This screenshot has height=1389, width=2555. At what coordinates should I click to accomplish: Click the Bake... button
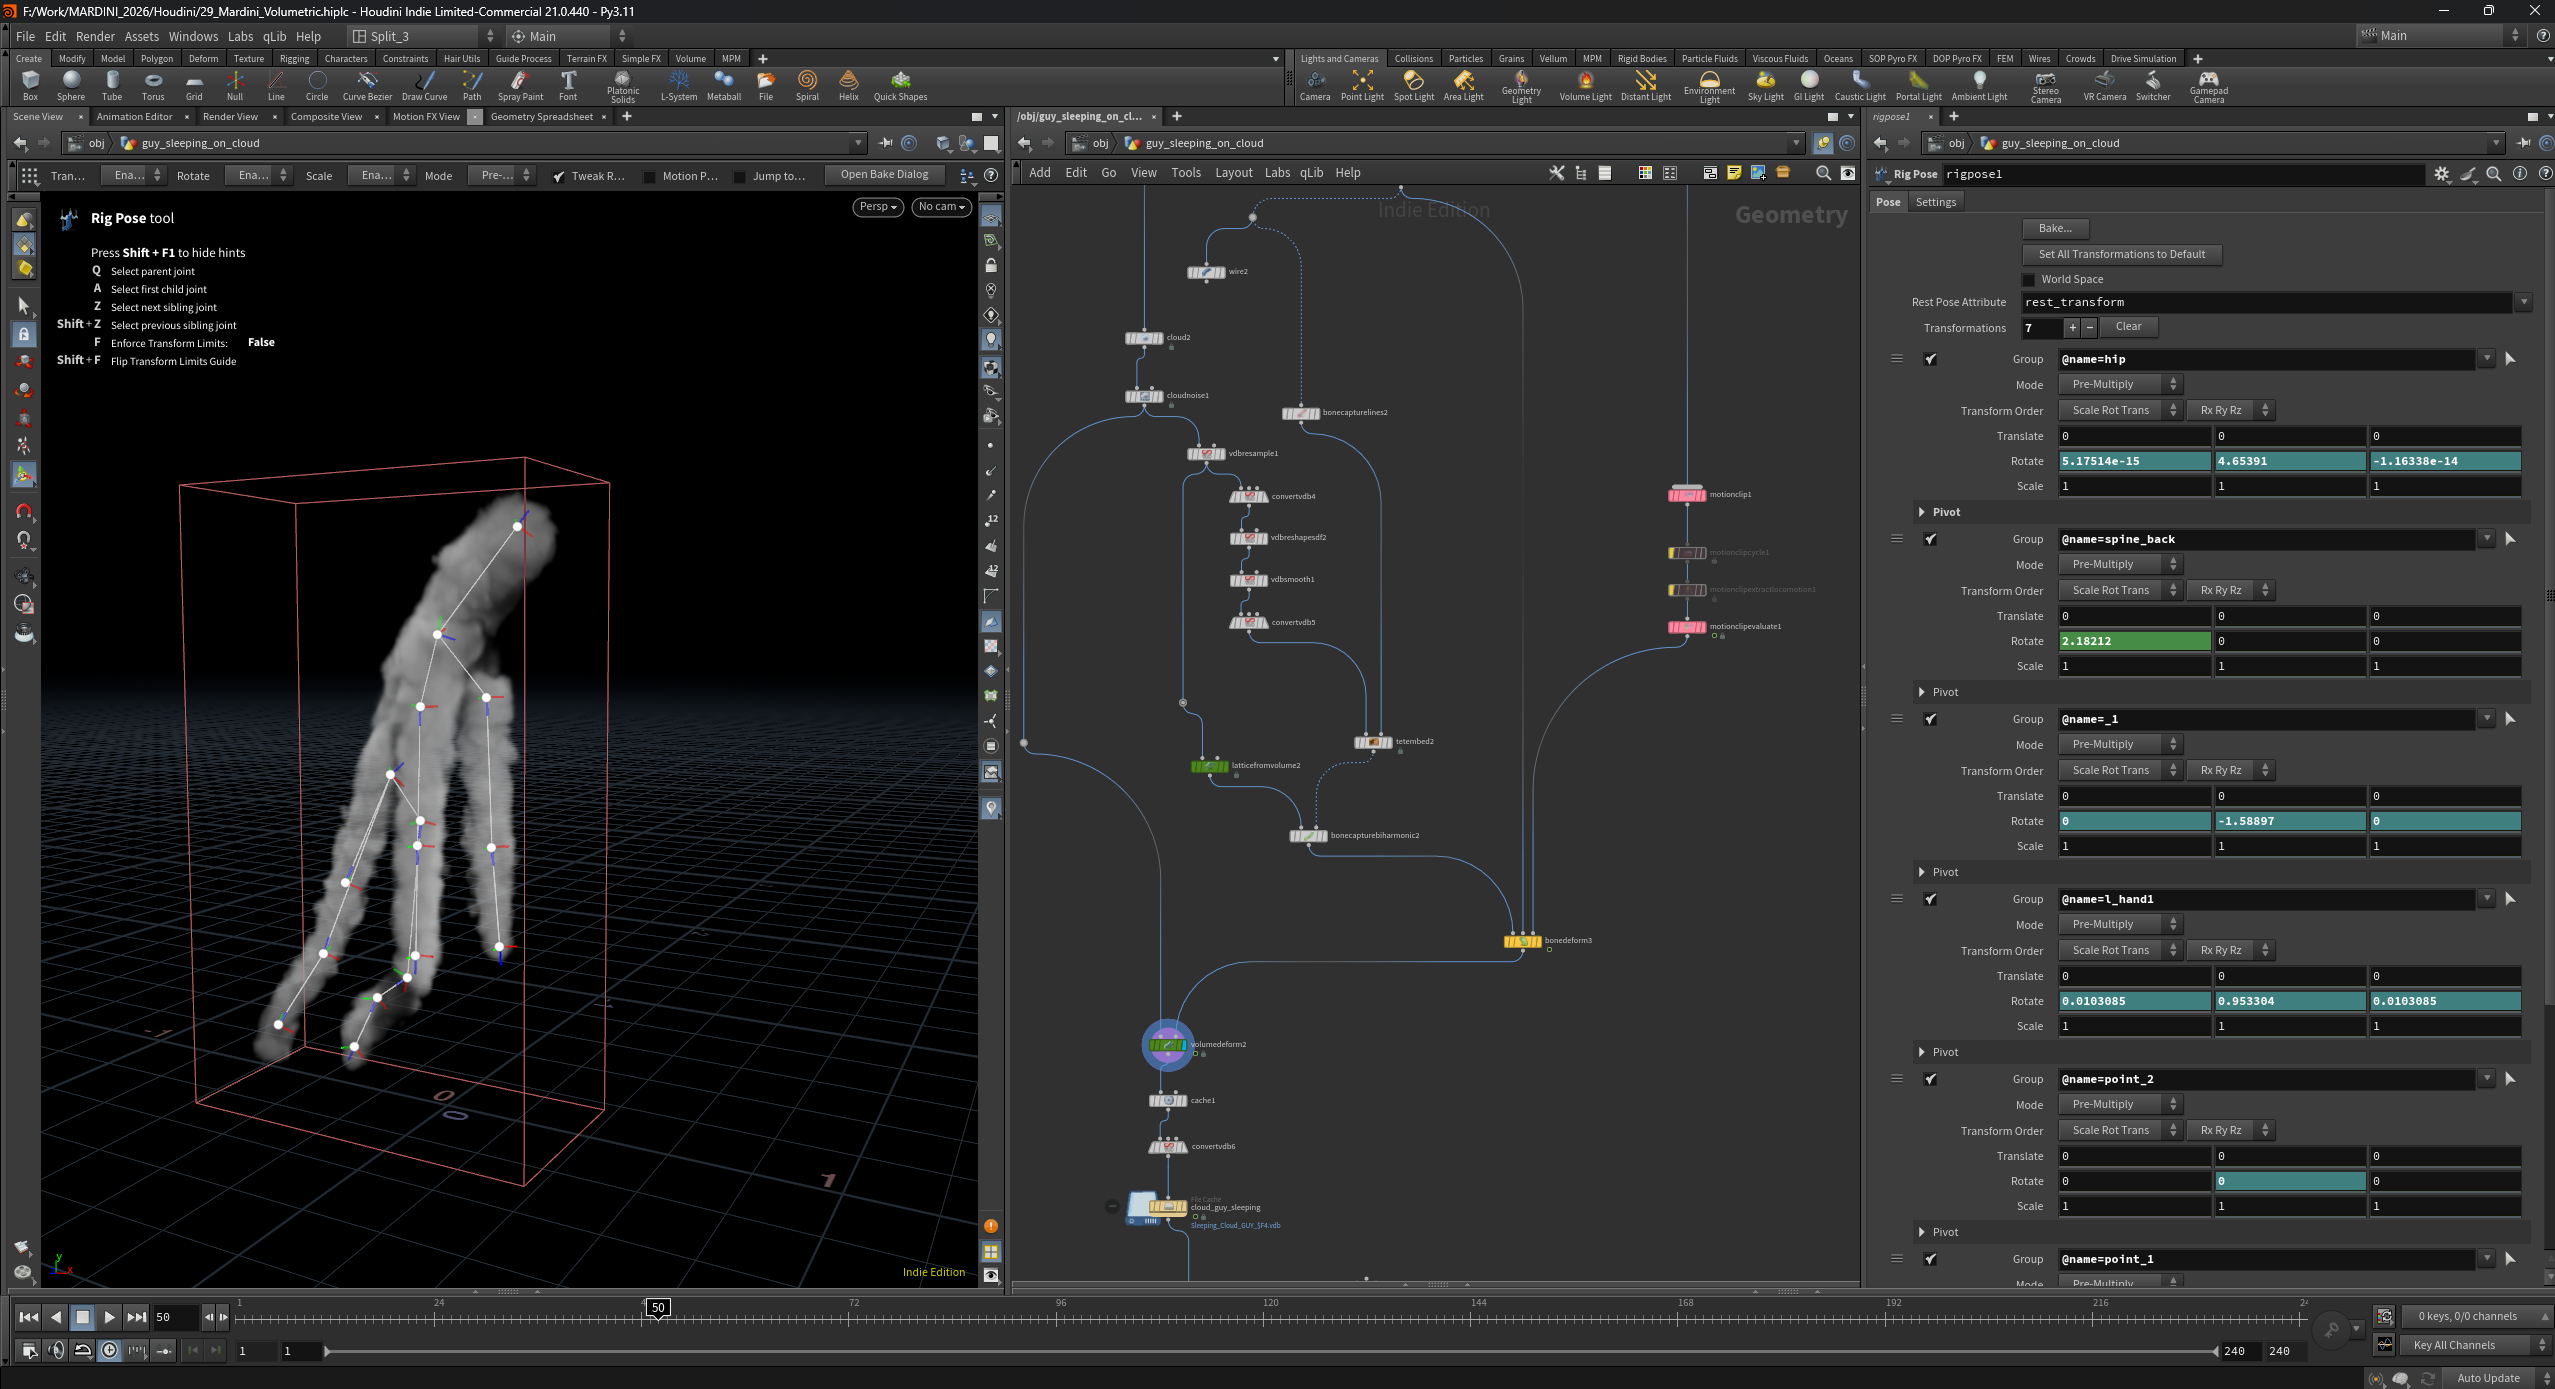2055,228
